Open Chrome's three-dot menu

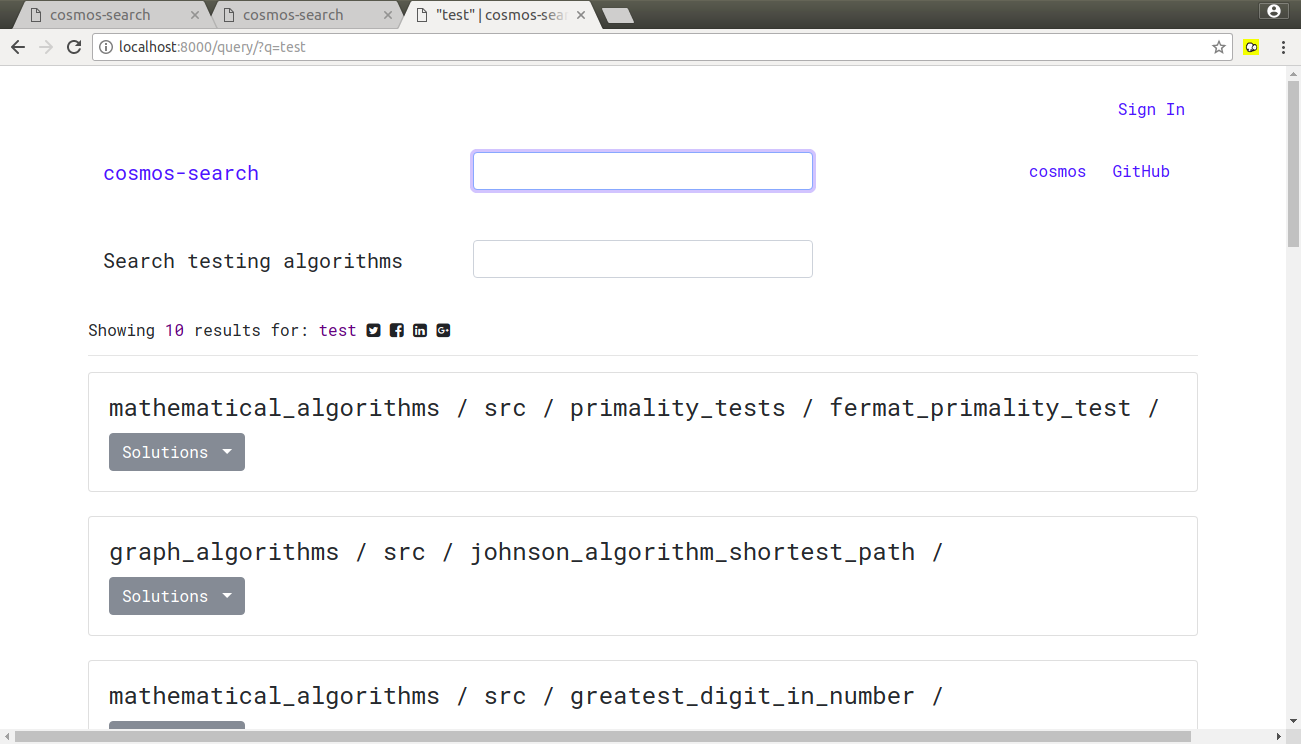tap(1283, 47)
